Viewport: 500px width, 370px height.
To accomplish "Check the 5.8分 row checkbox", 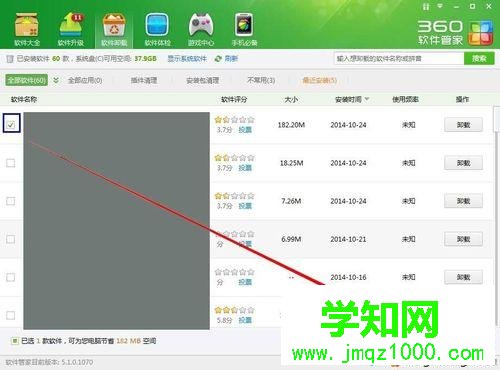I will point(11,315).
